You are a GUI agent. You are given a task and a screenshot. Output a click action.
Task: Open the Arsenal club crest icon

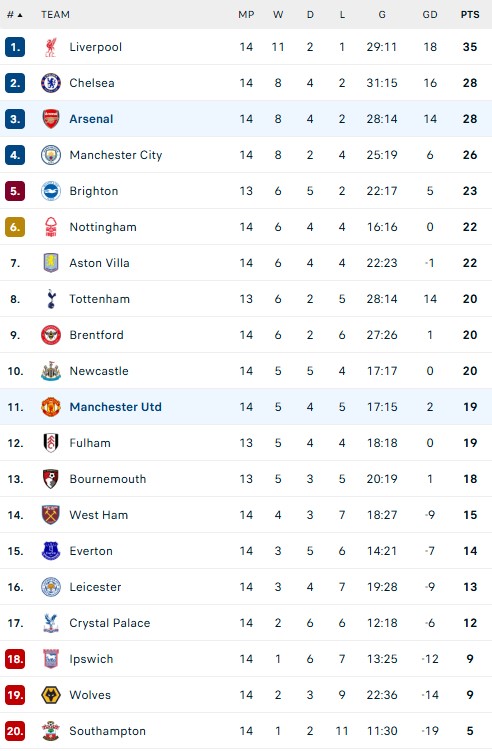point(50,119)
